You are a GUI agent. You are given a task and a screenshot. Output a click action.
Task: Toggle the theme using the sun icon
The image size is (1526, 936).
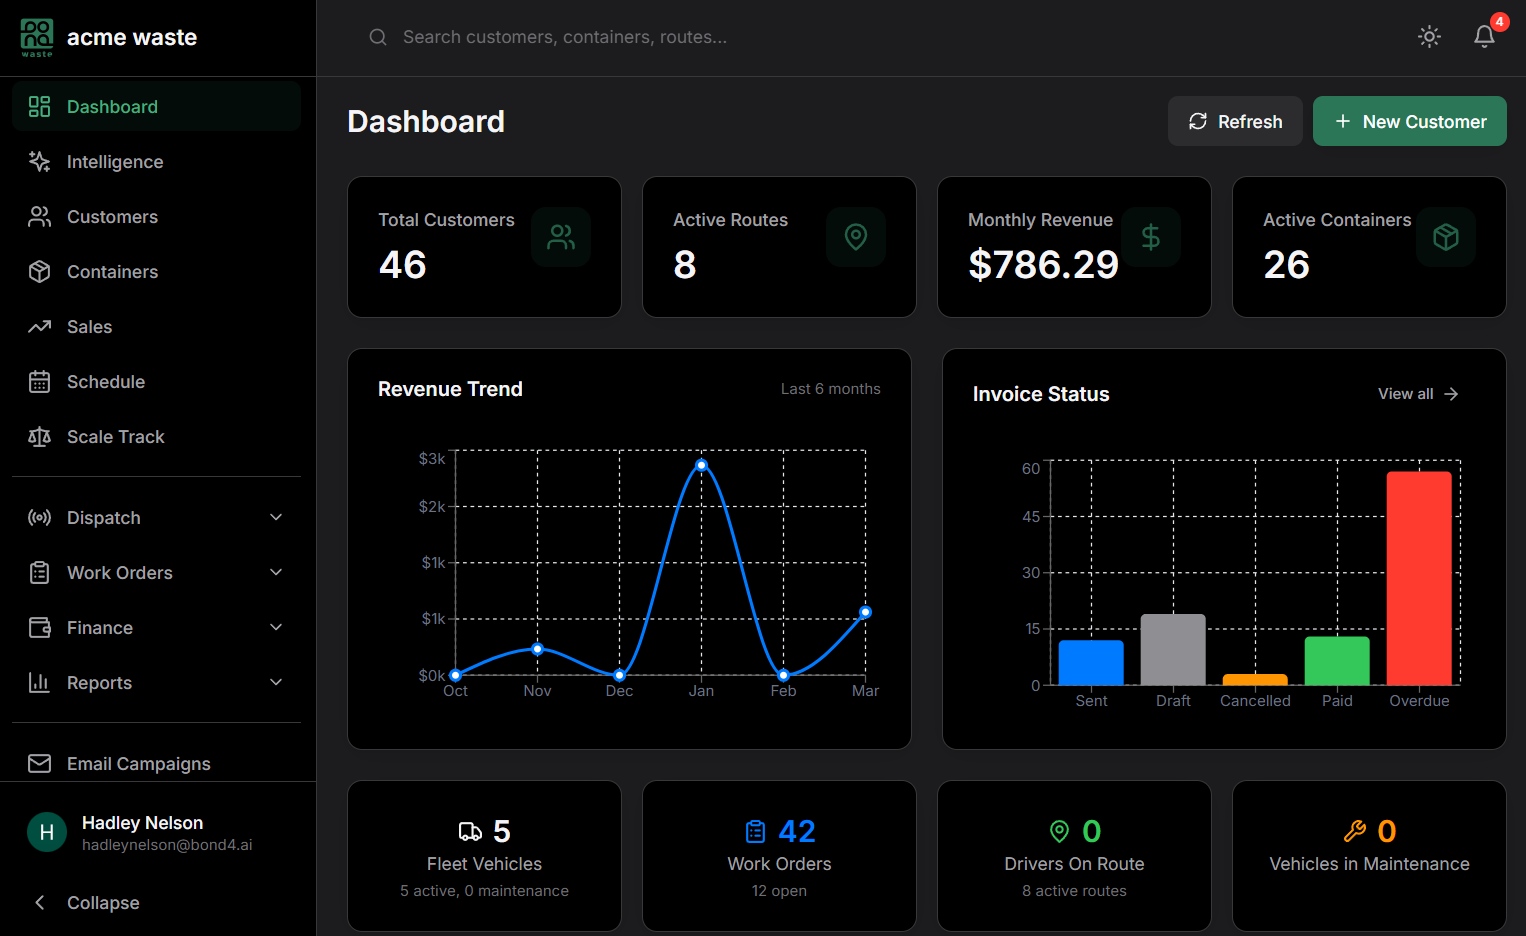(x=1429, y=36)
